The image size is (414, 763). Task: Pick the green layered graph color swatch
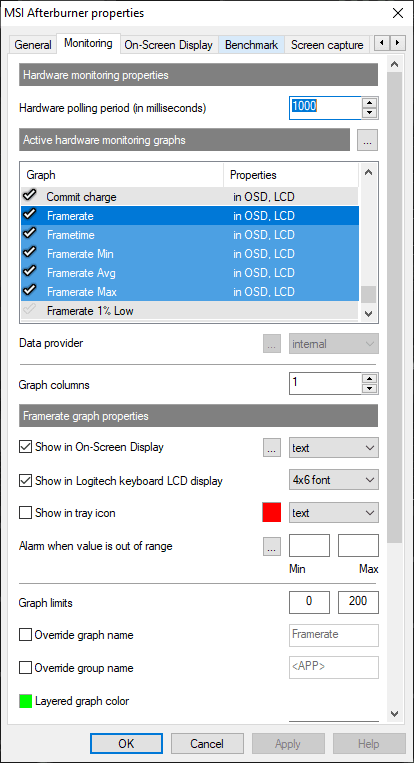25,701
